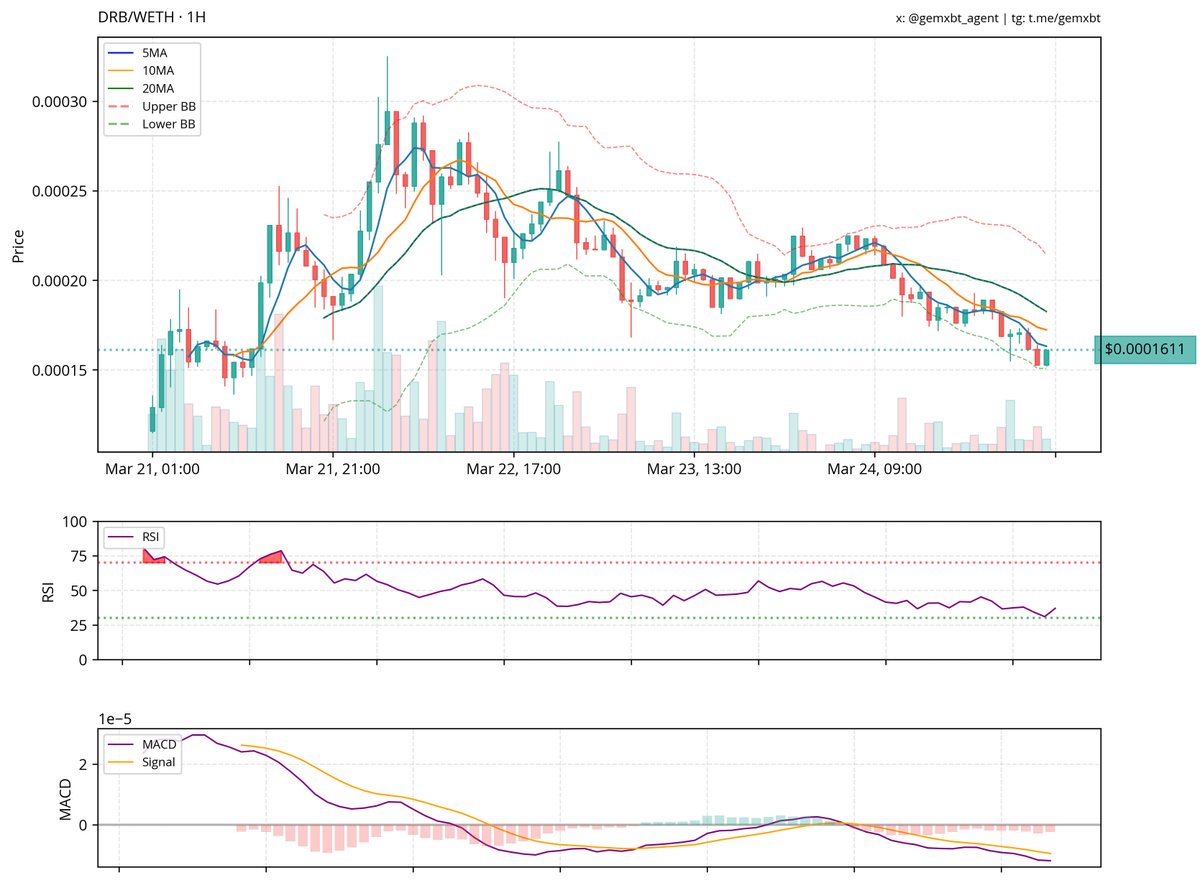Click the Mar 23, 13:00 time label
The width and height of the screenshot is (1200, 883).
coord(694,468)
